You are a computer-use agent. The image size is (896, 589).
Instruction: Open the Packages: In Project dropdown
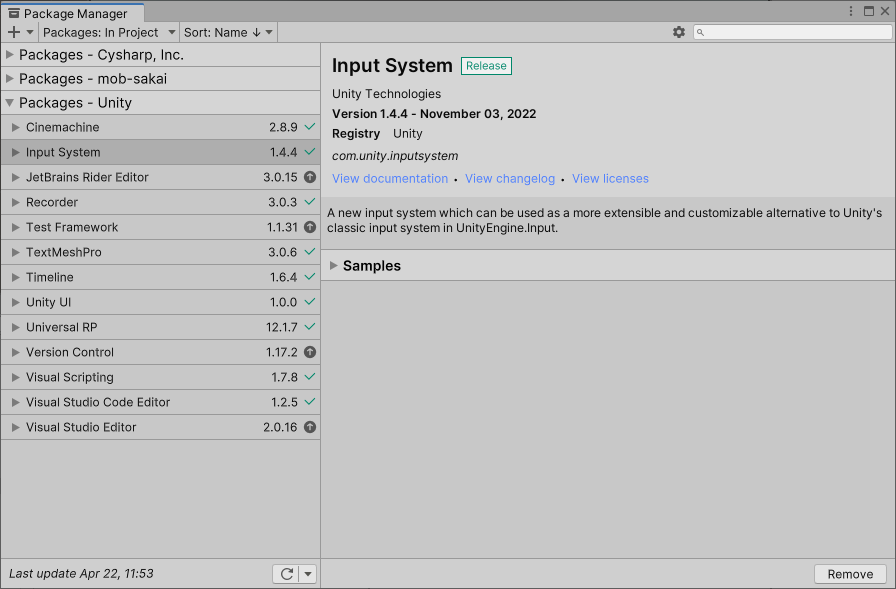point(109,33)
